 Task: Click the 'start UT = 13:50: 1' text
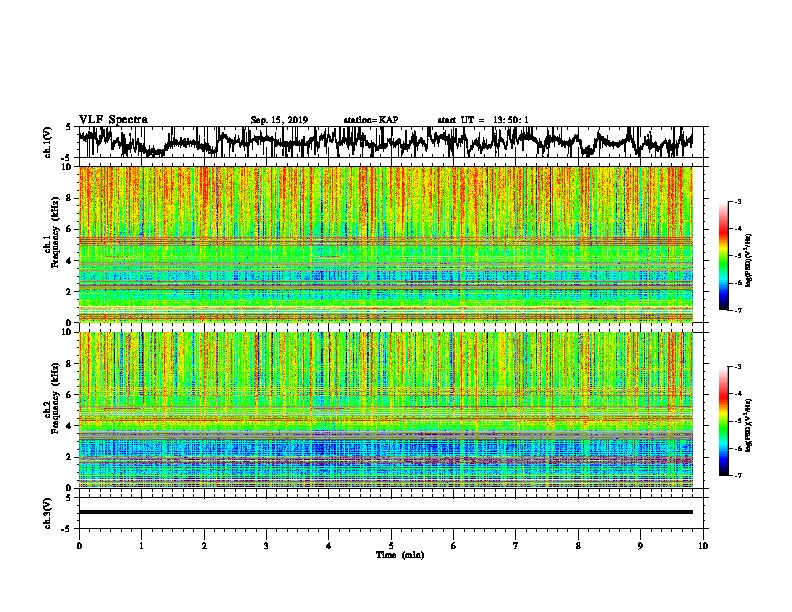click(483, 120)
